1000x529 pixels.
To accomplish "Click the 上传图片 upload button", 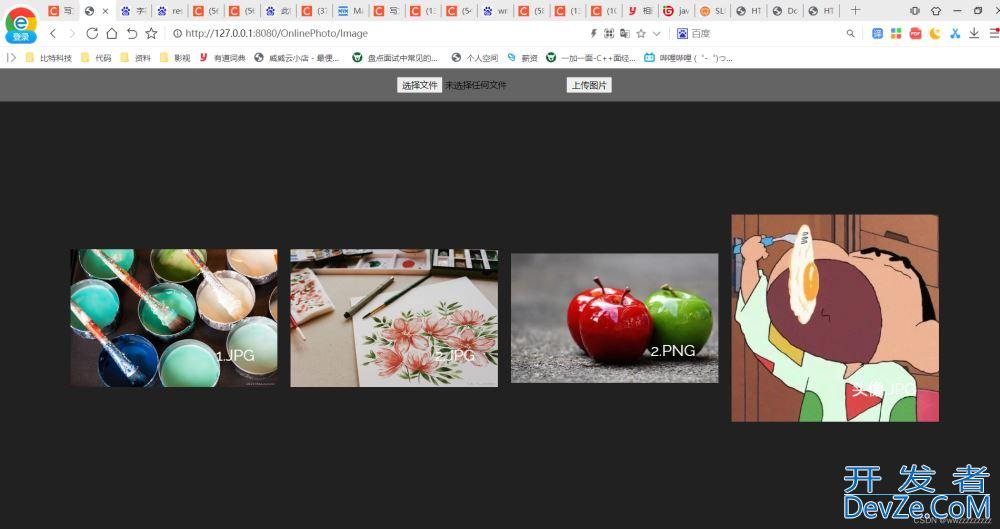I will tap(589, 85).
